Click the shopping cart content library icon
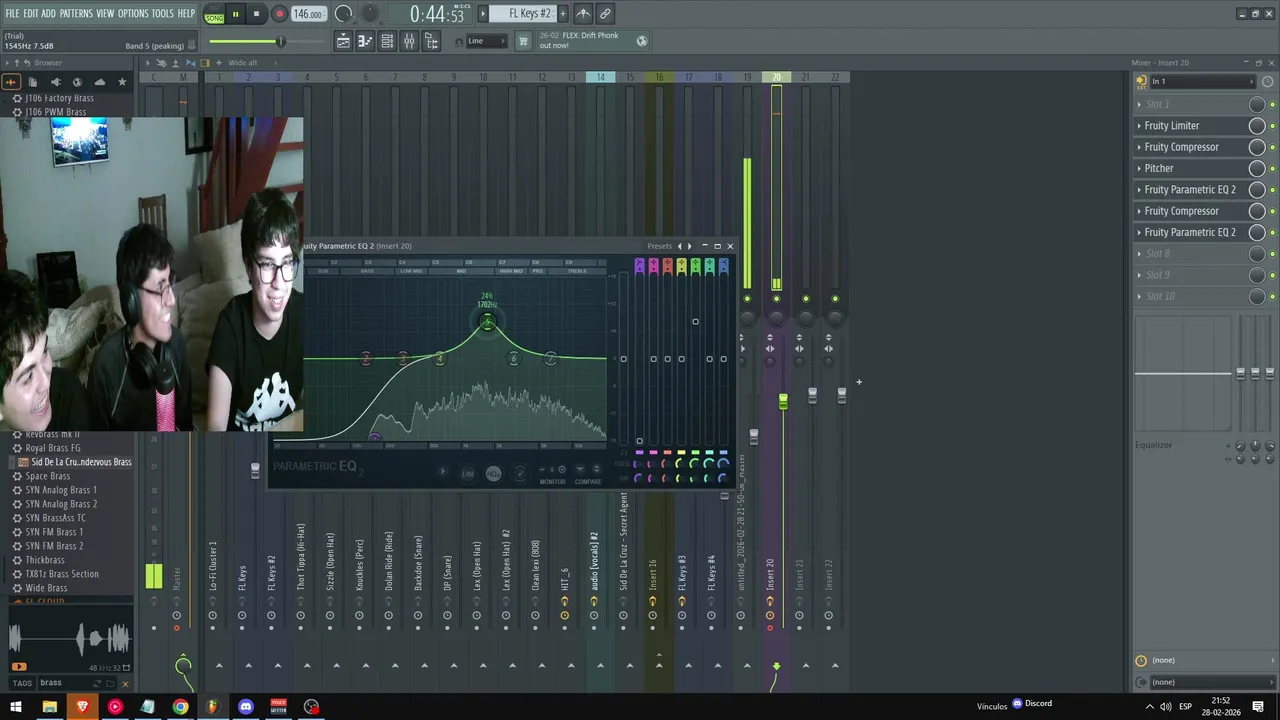The width and height of the screenshot is (1280, 720). (522, 41)
